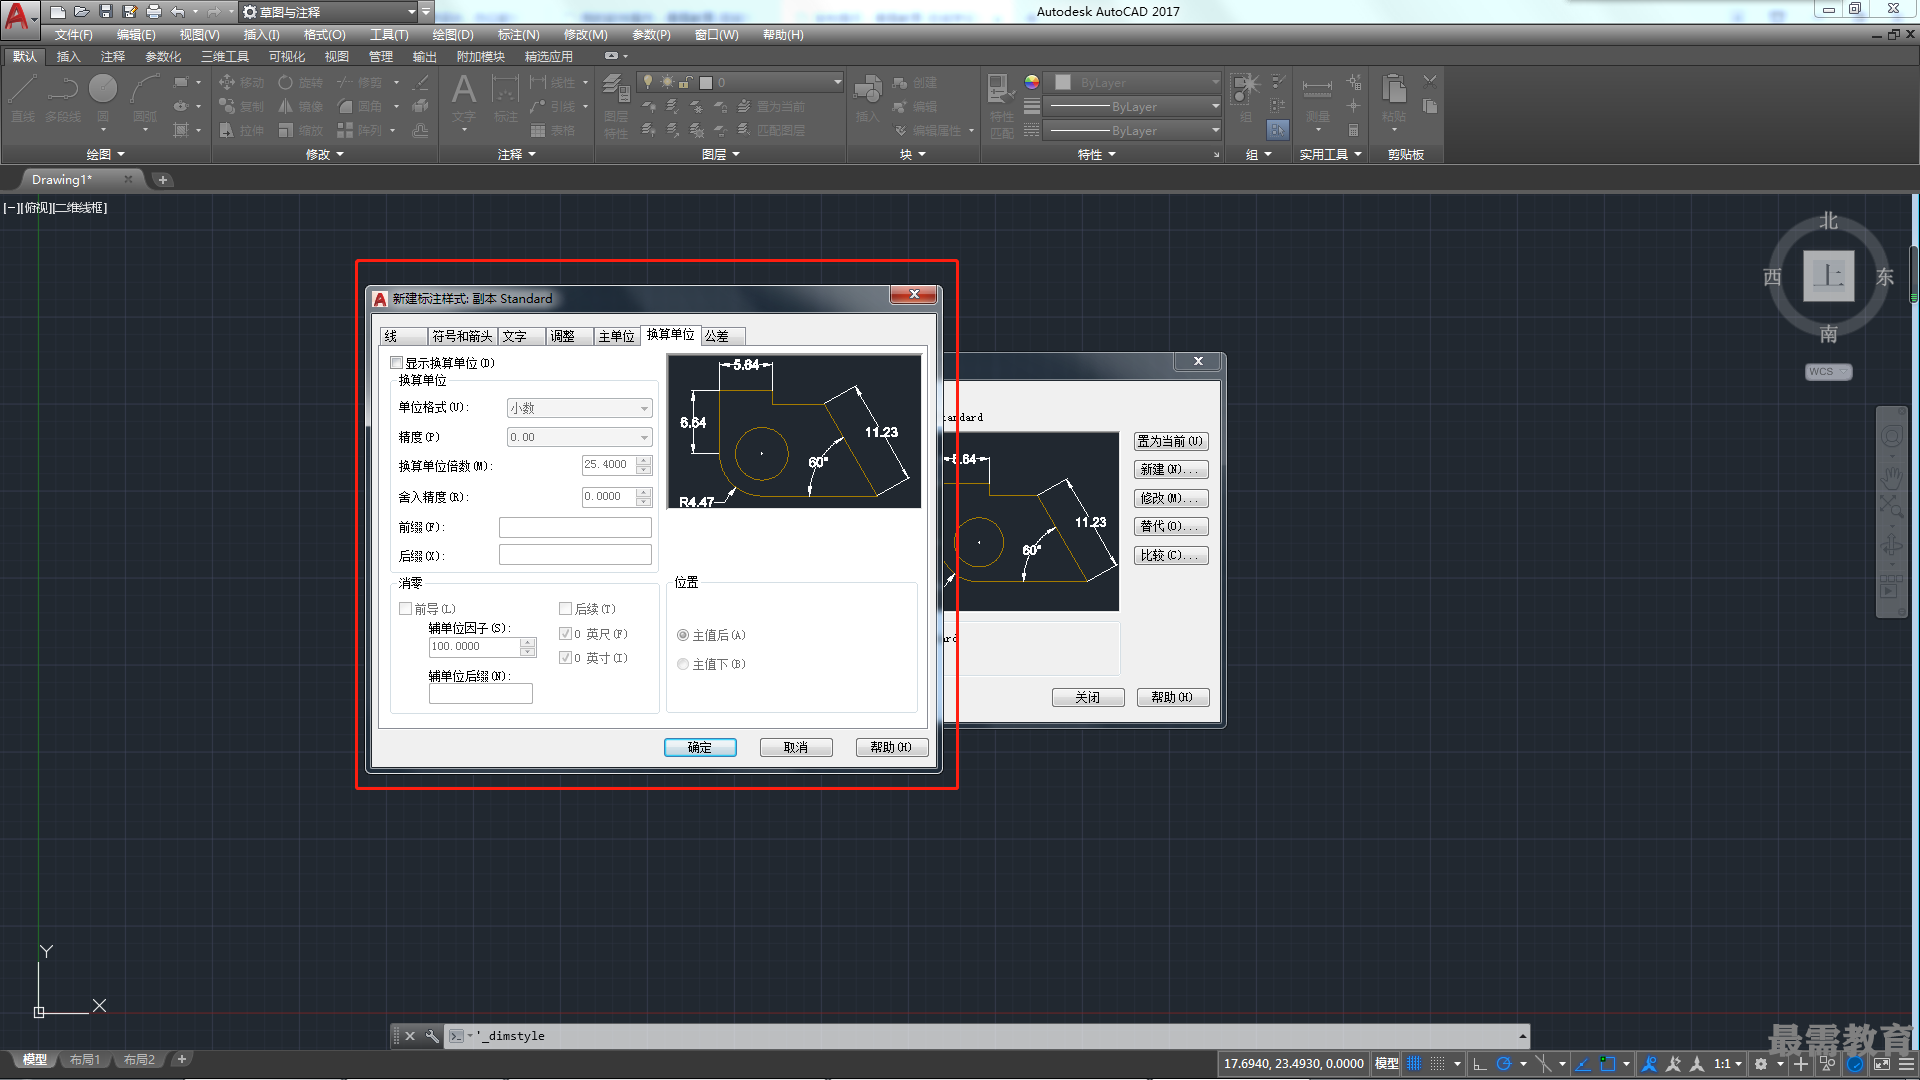The image size is (1920, 1080).
Task: Select the Line (直线) tool in the ribbon
Action: 23,98
